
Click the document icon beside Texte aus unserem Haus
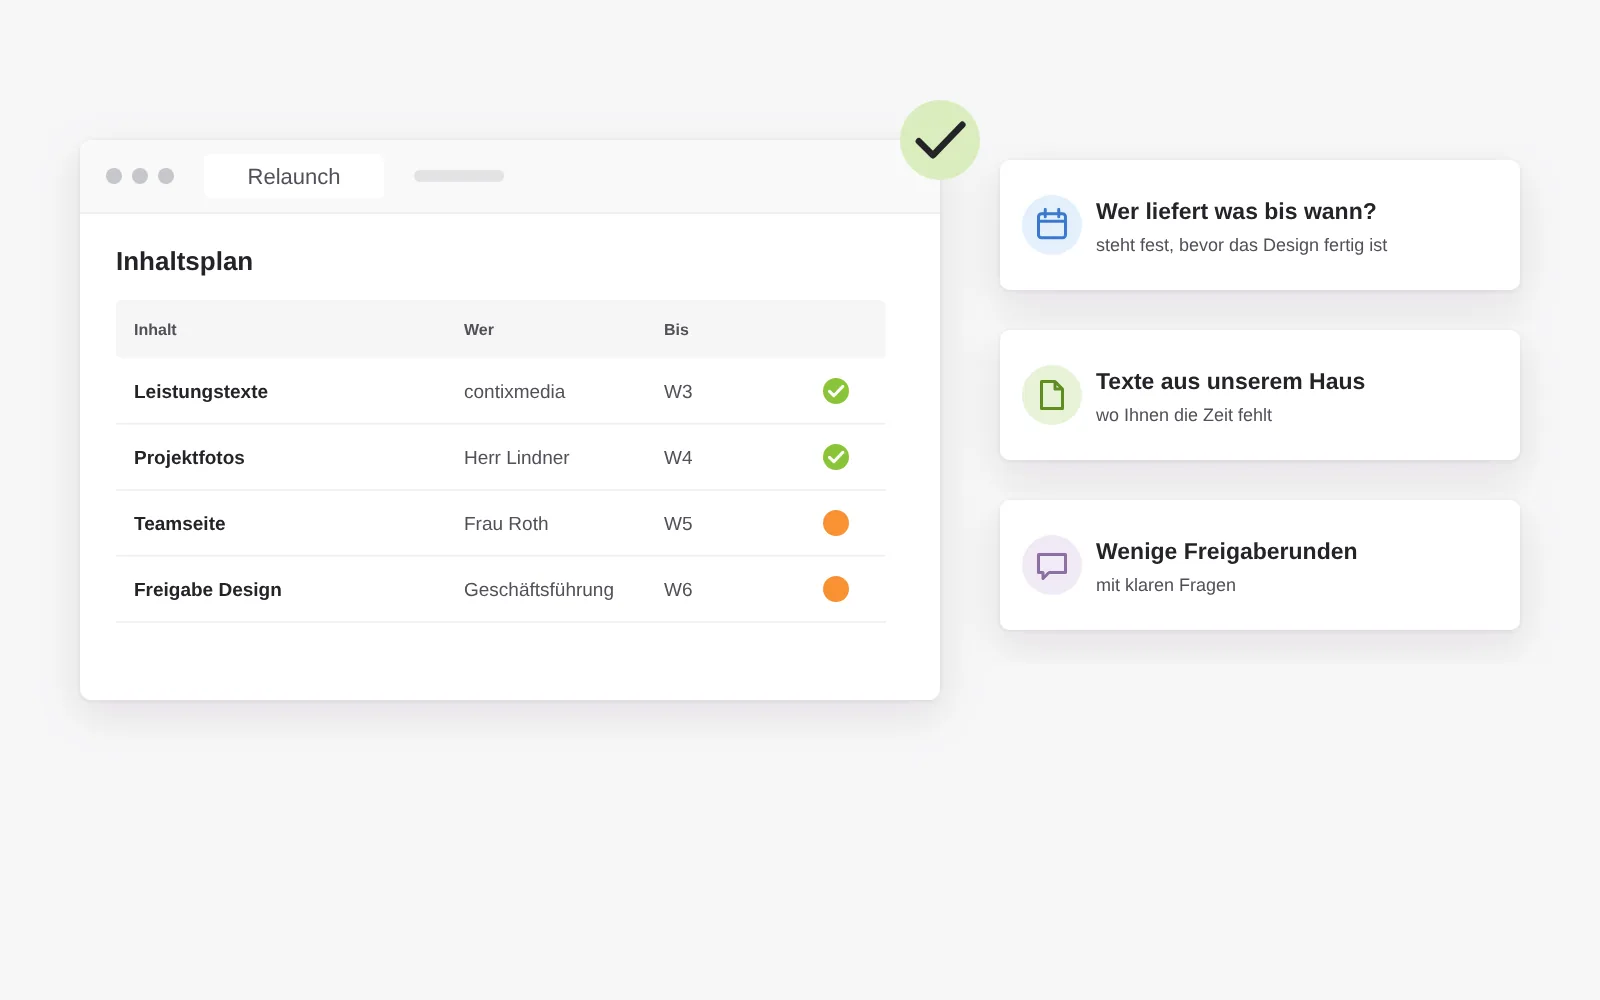[x=1052, y=395]
